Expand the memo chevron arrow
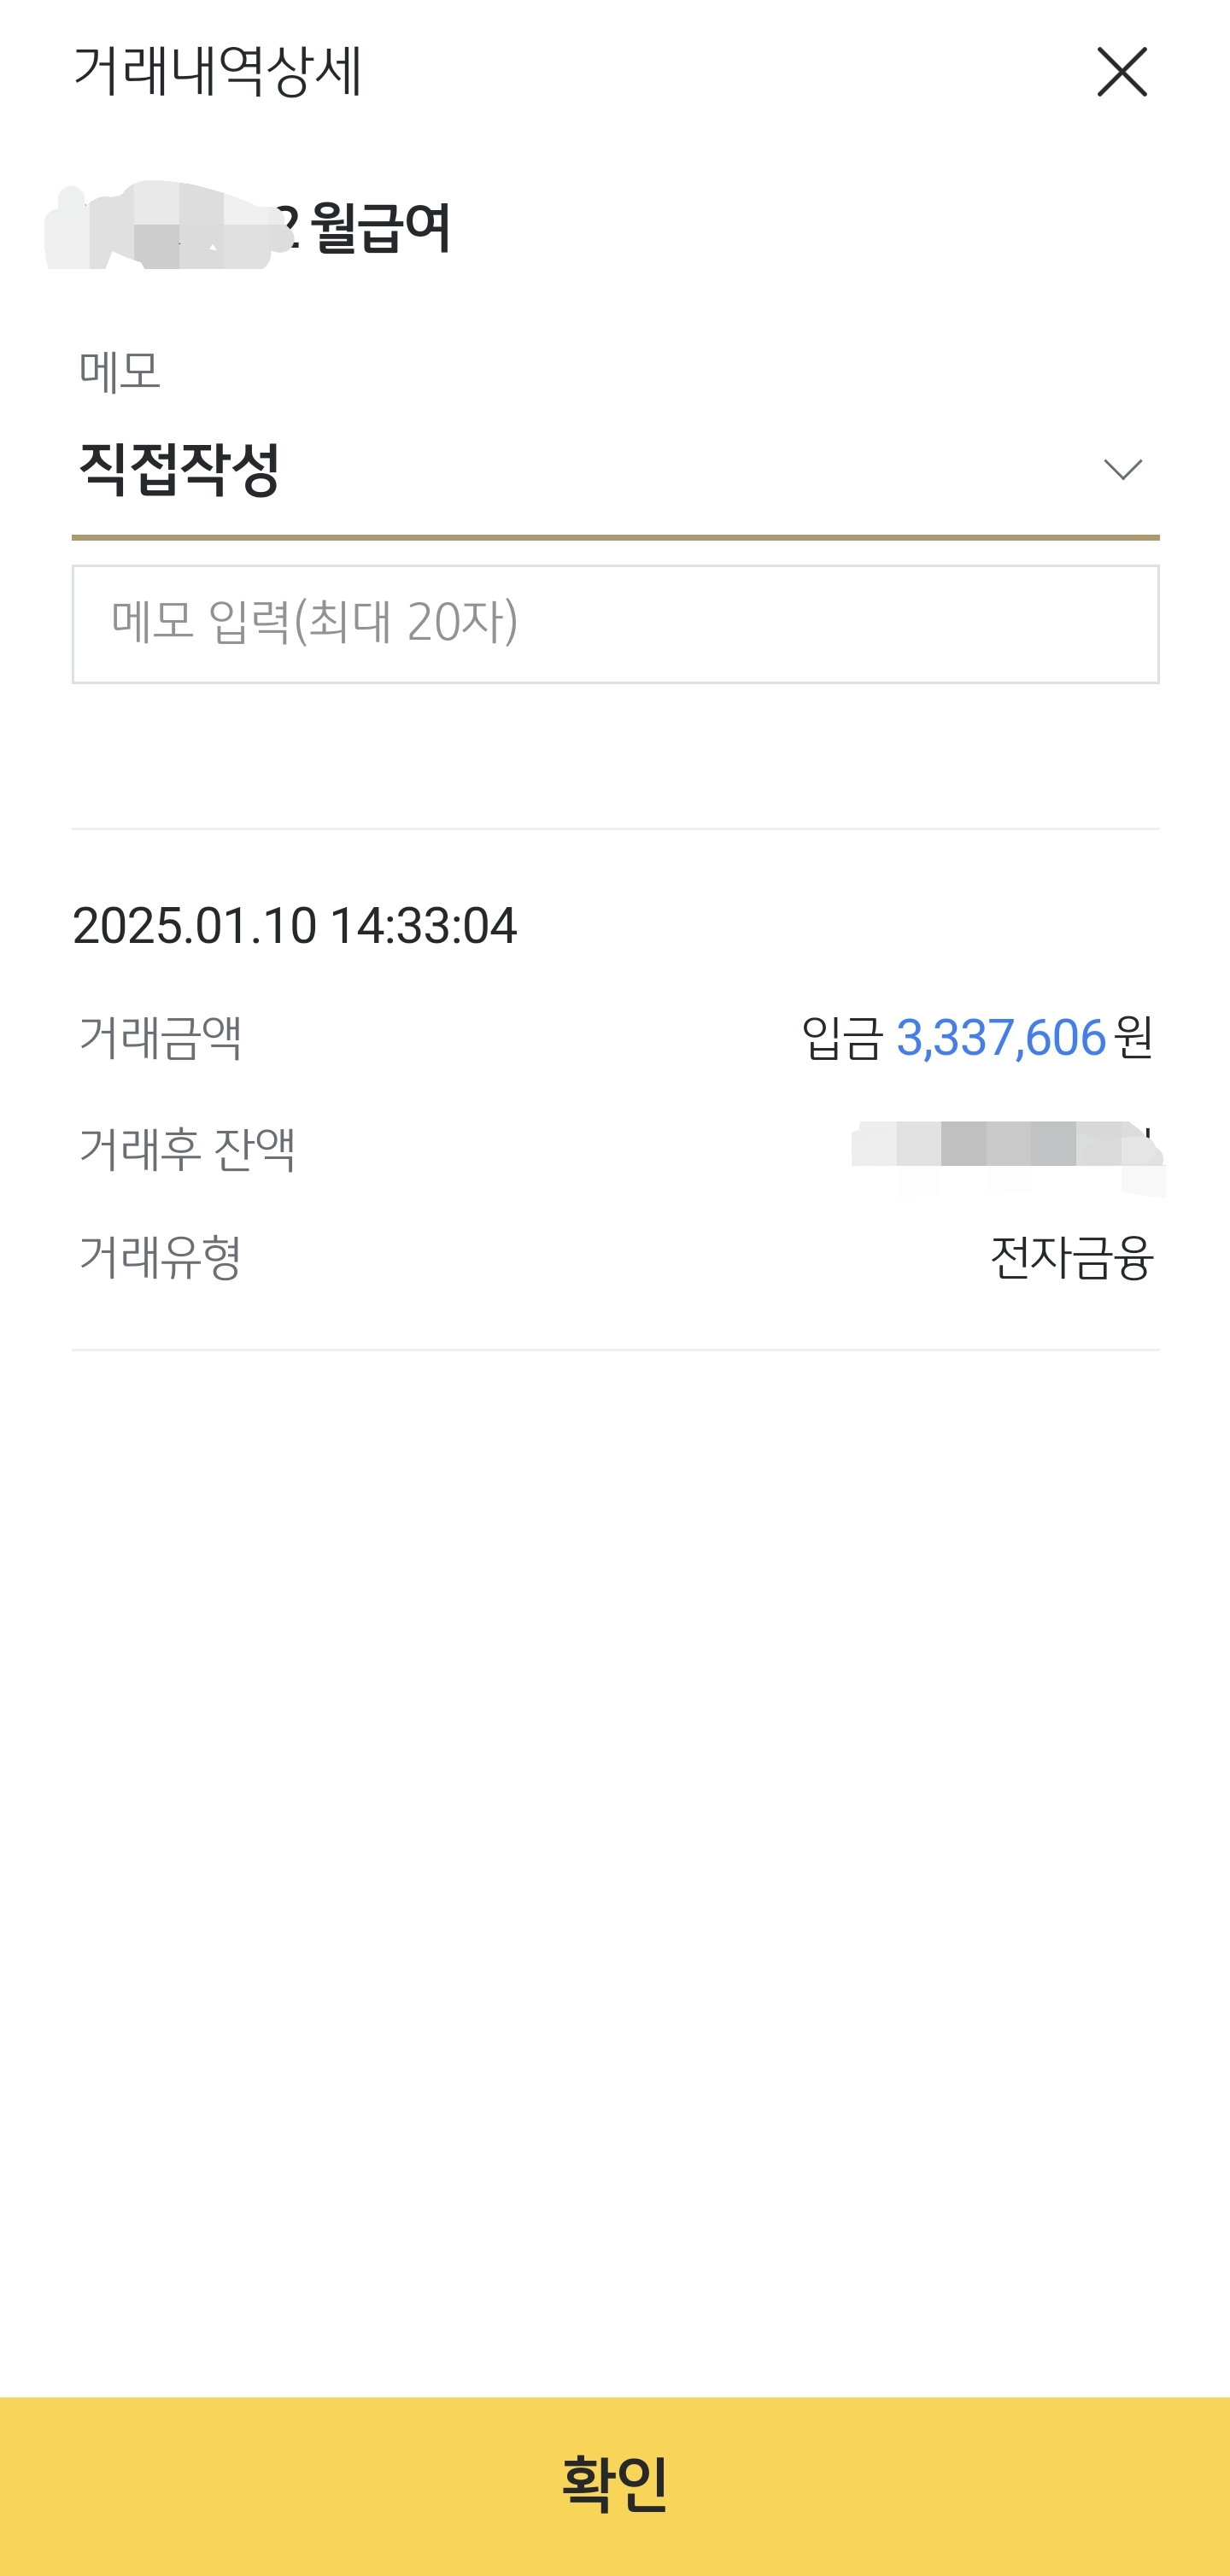 pos(1122,469)
